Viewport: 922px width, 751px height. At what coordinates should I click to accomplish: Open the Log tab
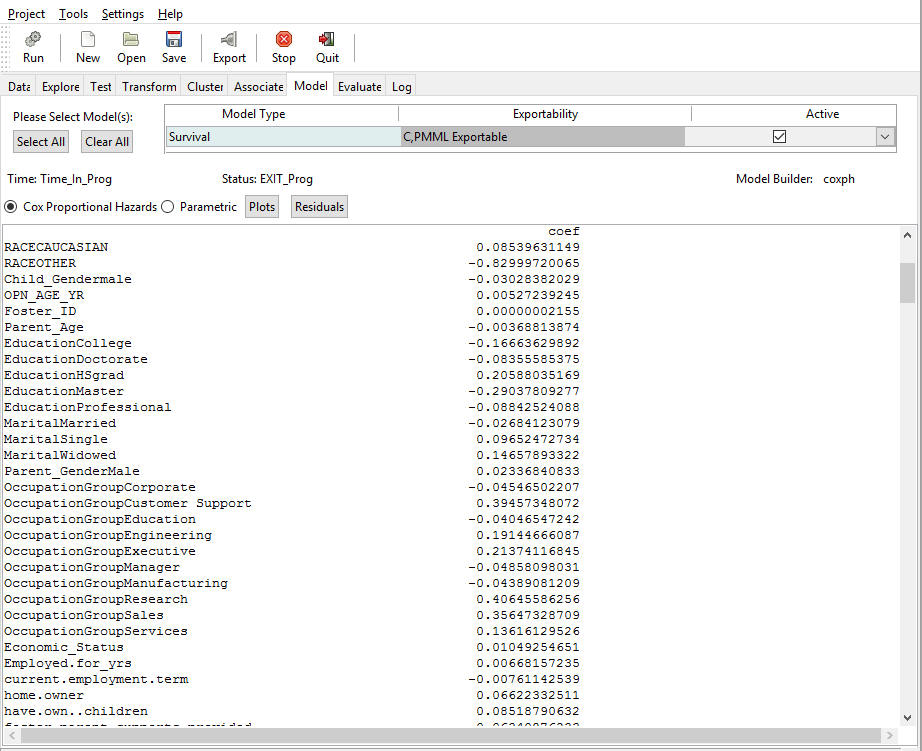[402, 86]
